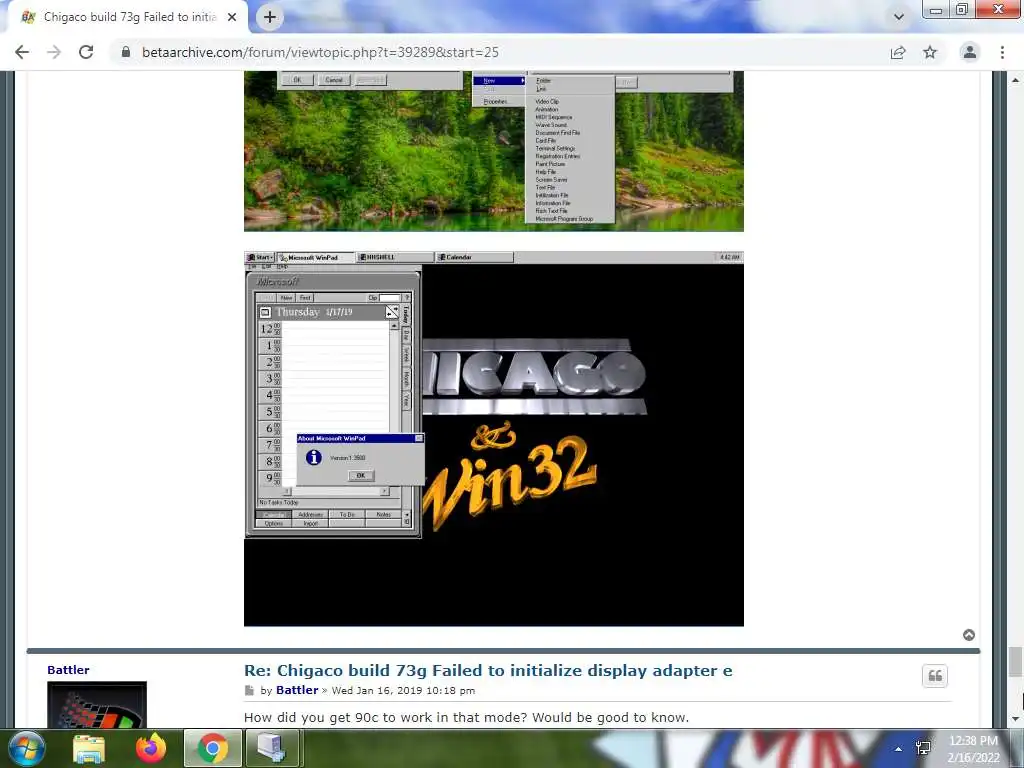
Task: Share this page via share icon
Action: [x=898, y=52]
